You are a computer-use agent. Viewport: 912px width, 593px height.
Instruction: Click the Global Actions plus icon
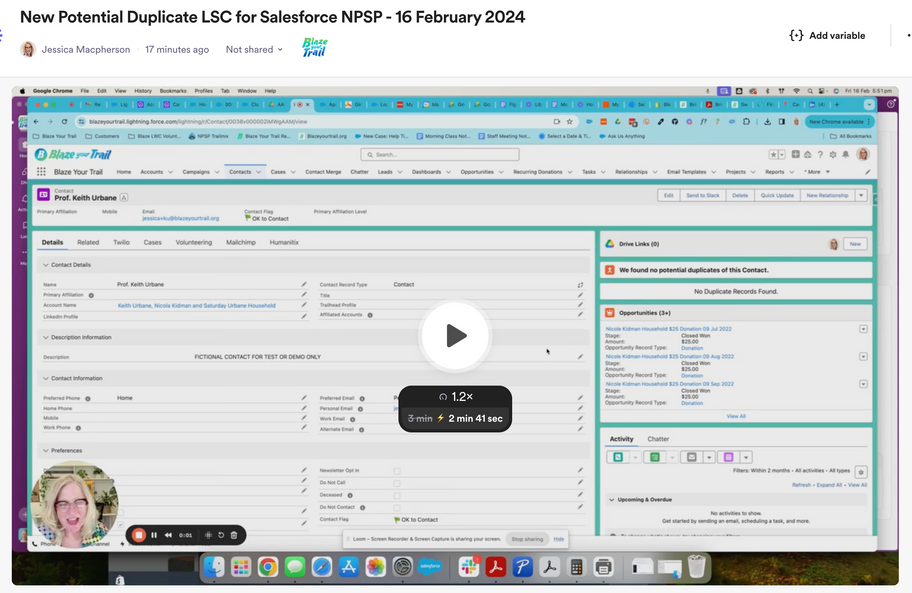click(795, 155)
